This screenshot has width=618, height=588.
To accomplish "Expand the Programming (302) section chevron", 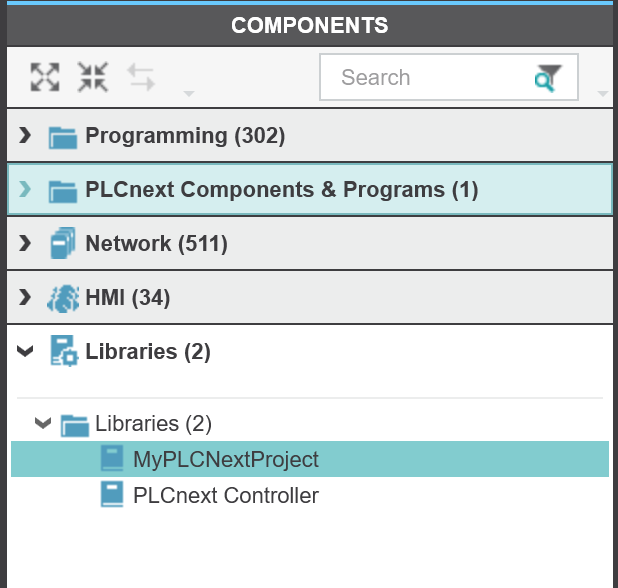I will (25, 136).
